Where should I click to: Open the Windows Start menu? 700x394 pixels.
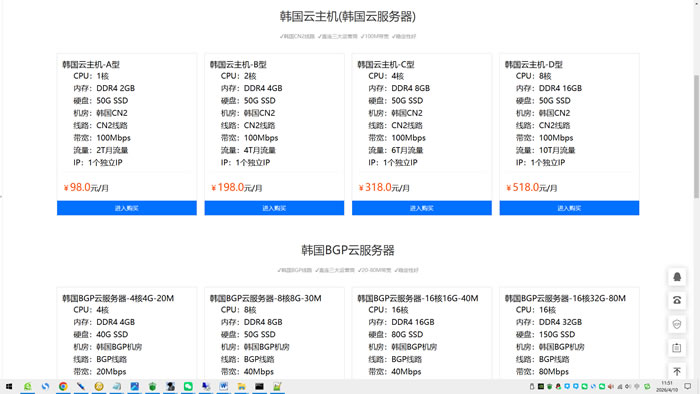[9, 386]
